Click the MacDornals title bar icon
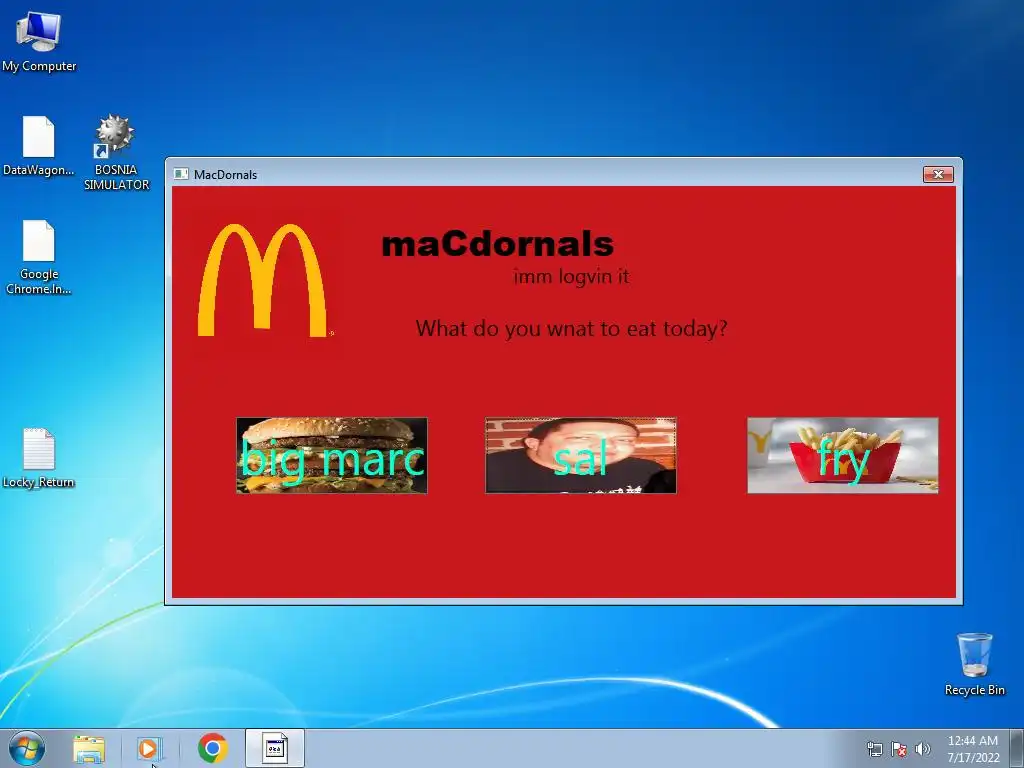This screenshot has height=768, width=1024. point(181,174)
